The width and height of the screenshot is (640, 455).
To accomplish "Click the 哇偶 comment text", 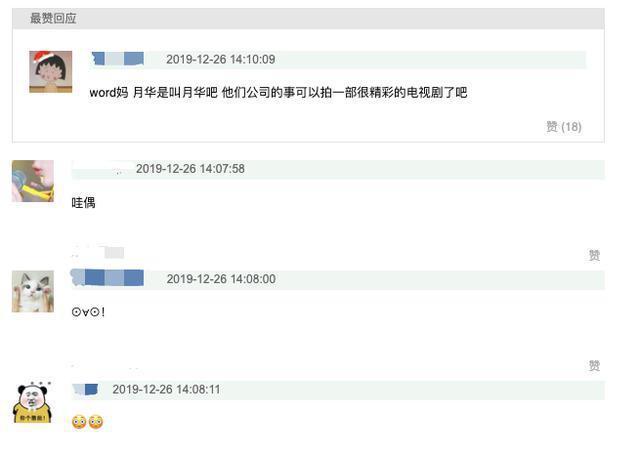I will pos(83,202).
